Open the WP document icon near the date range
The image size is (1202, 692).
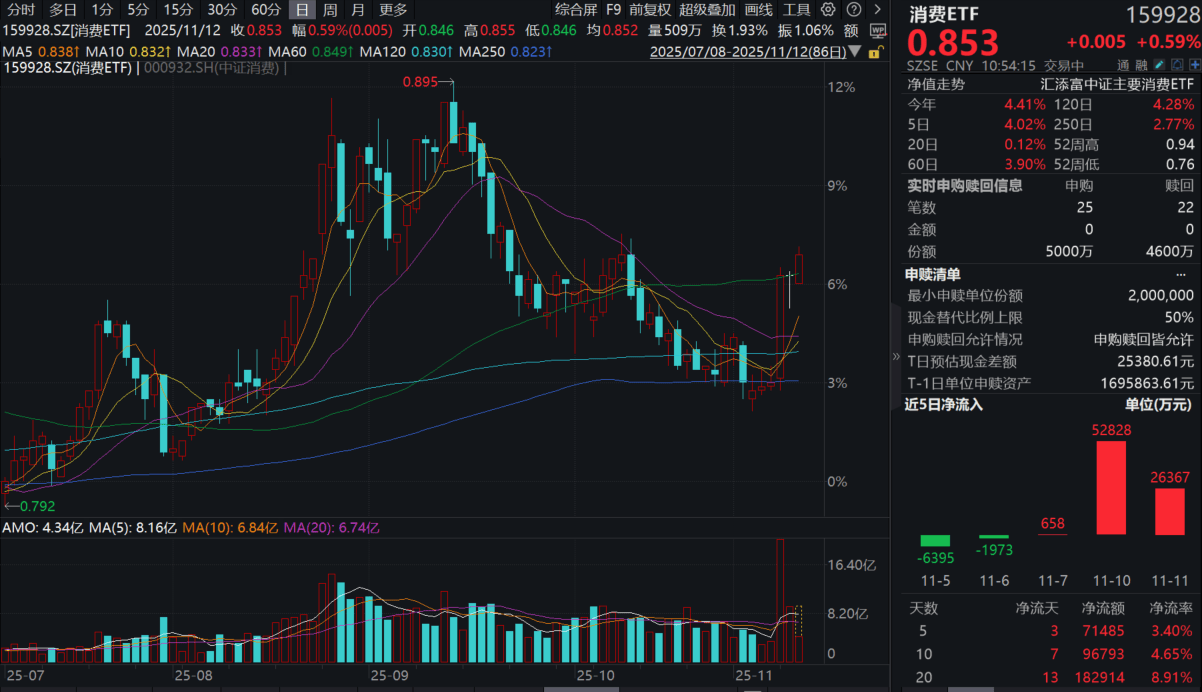(879, 28)
